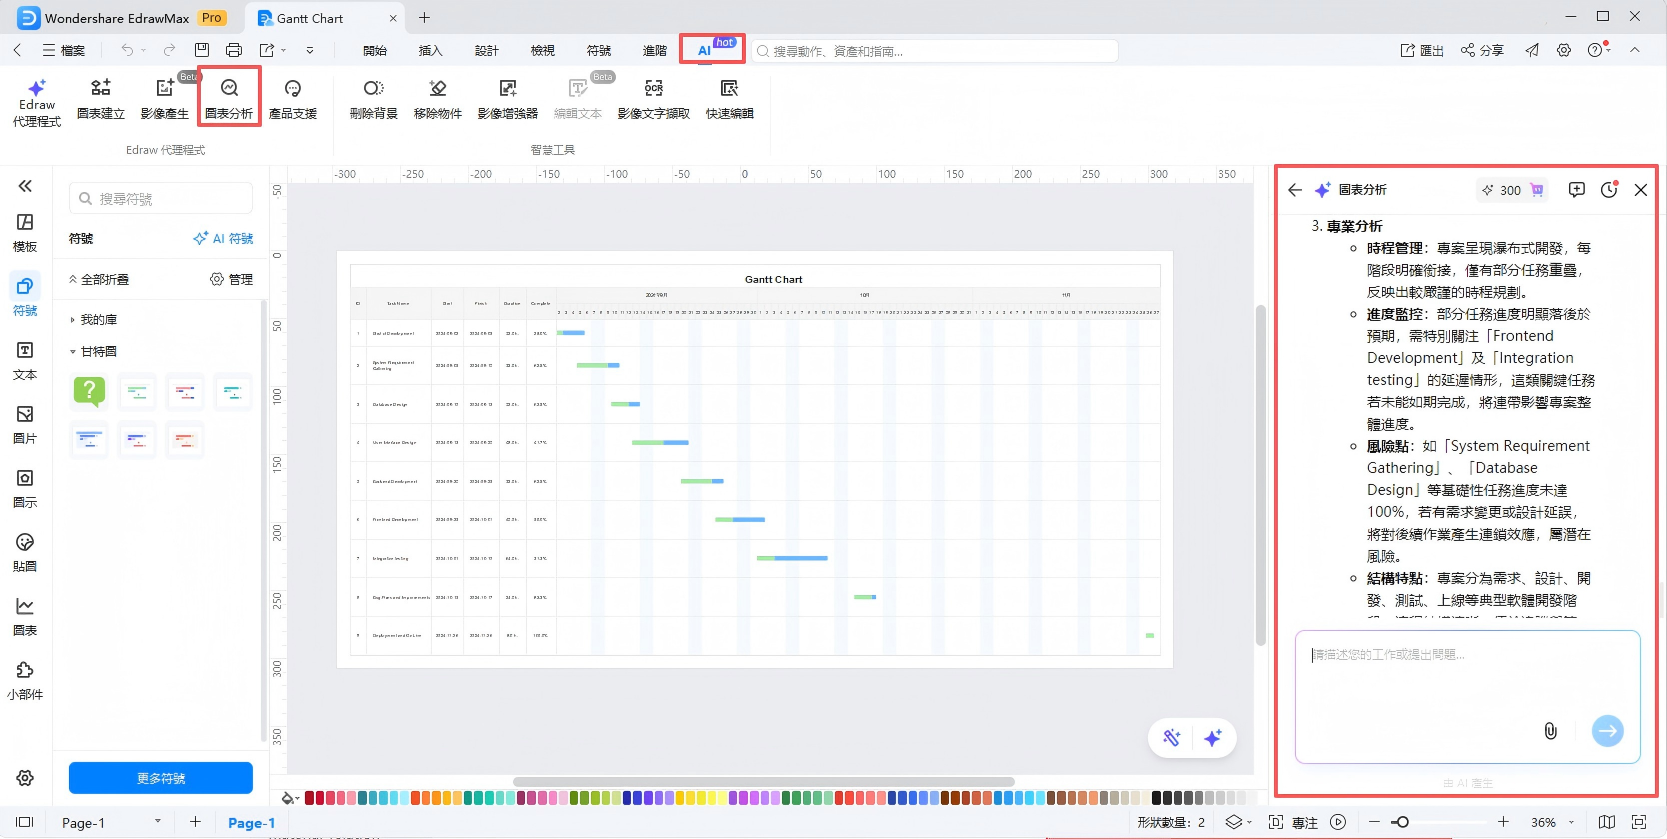This screenshot has height=839, width=1667.
Task: Expand the 我的庫 library tree item
Action: click(x=73, y=320)
